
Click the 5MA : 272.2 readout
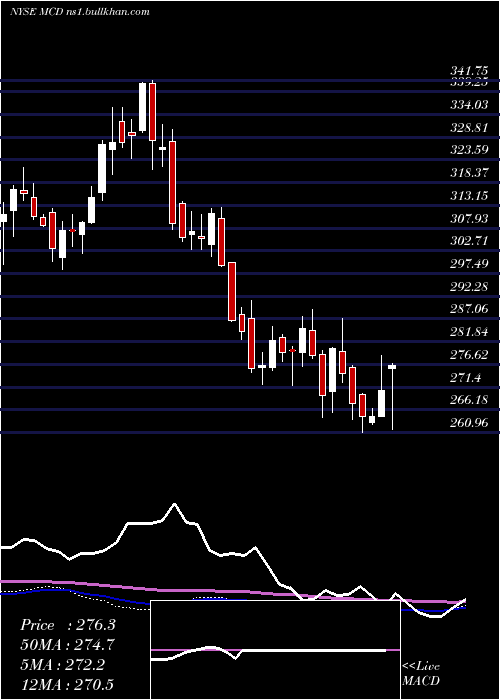pos(62,665)
